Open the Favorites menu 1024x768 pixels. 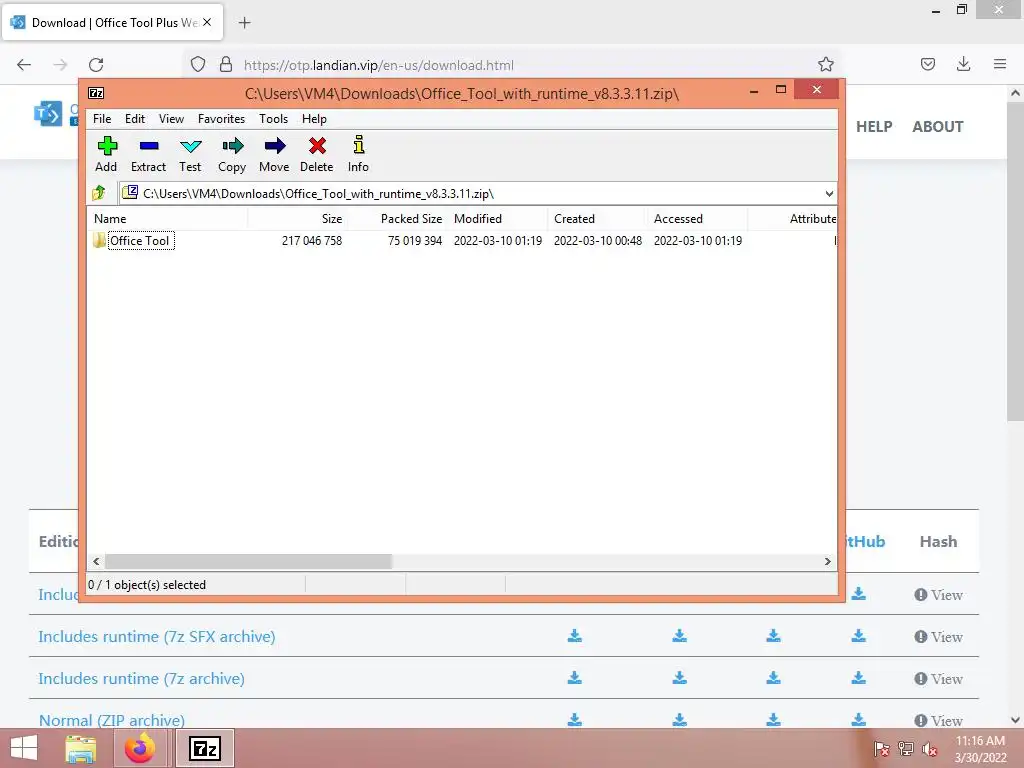[221, 119]
